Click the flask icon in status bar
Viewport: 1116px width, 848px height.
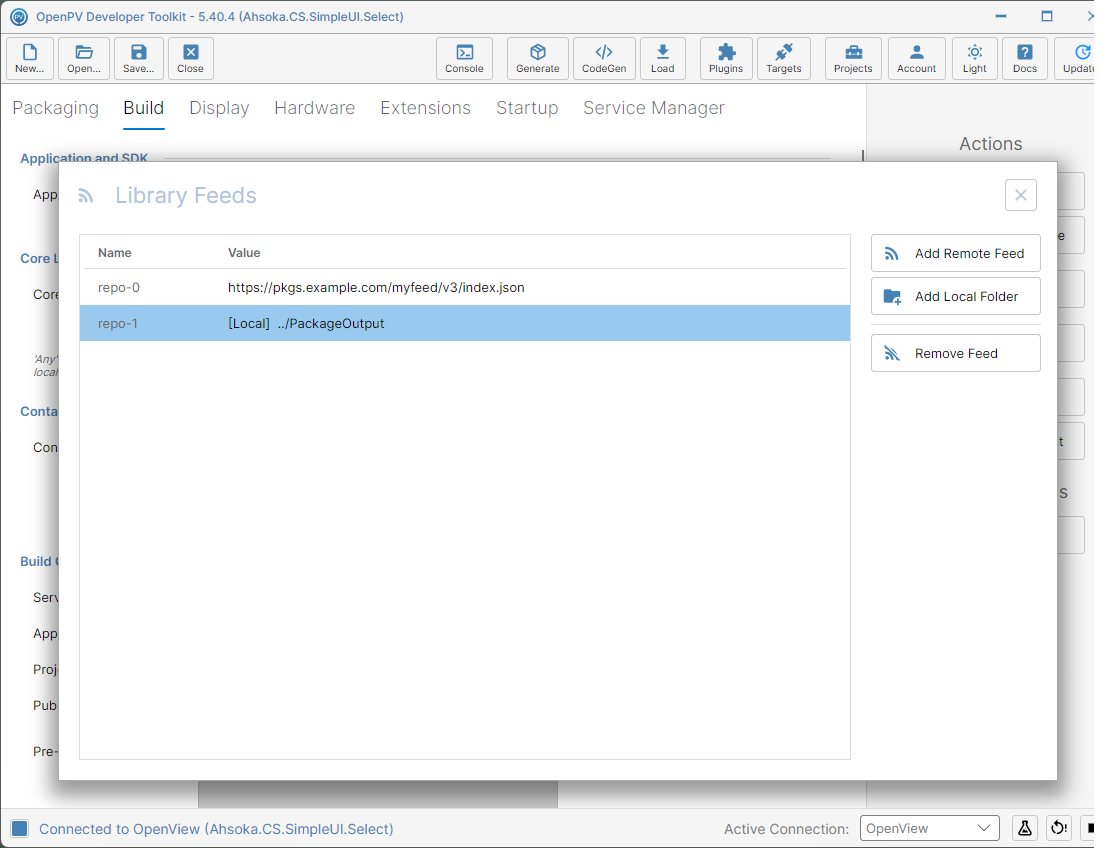click(x=1025, y=828)
